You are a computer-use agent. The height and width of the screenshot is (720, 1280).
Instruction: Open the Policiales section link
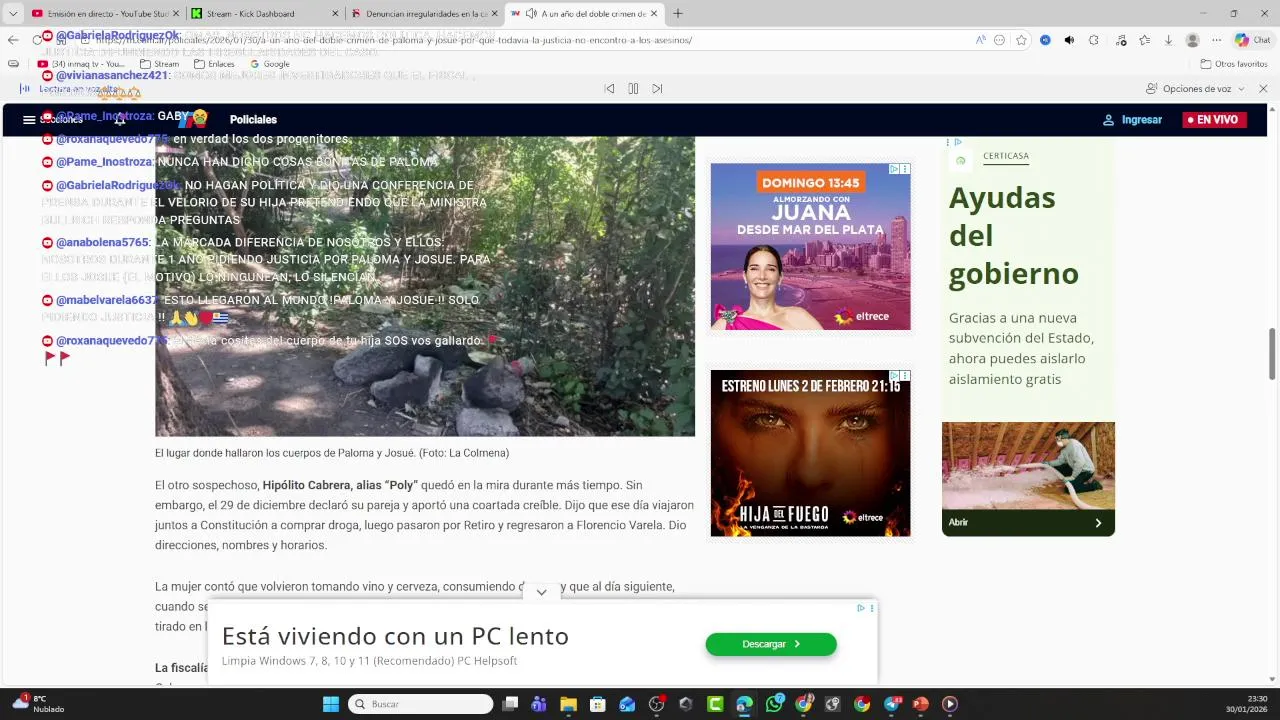coord(253,119)
